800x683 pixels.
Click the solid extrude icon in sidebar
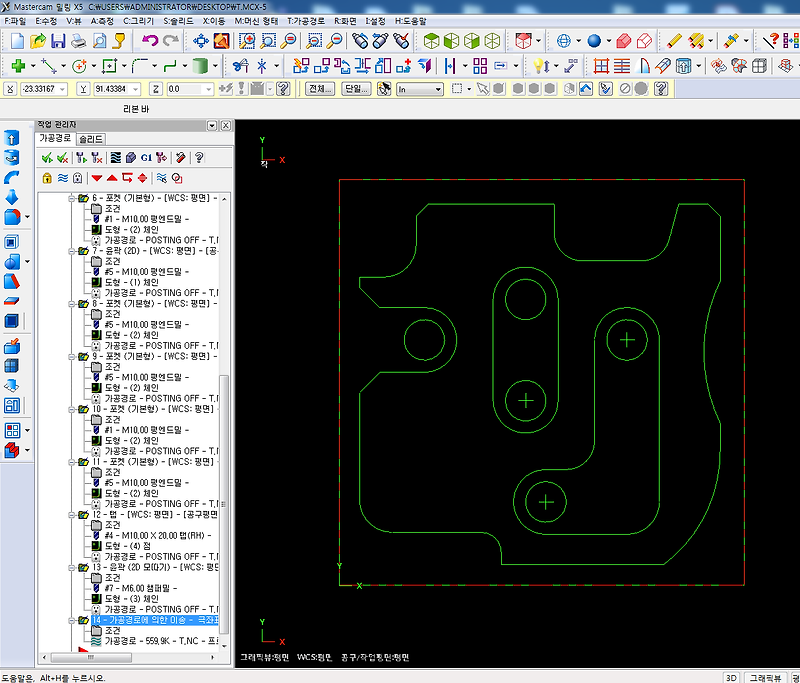[12, 138]
